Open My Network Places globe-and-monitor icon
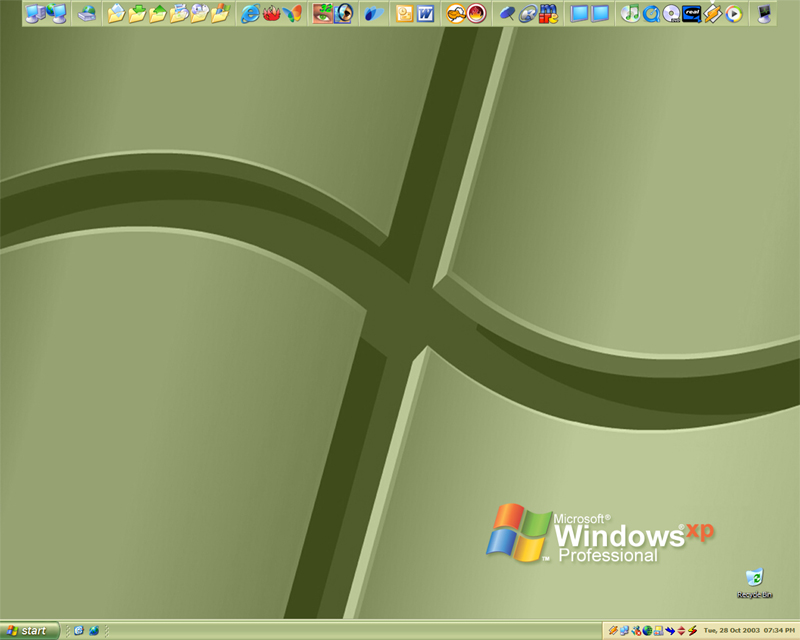This screenshot has height=640, width=800. click(x=57, y=13)
